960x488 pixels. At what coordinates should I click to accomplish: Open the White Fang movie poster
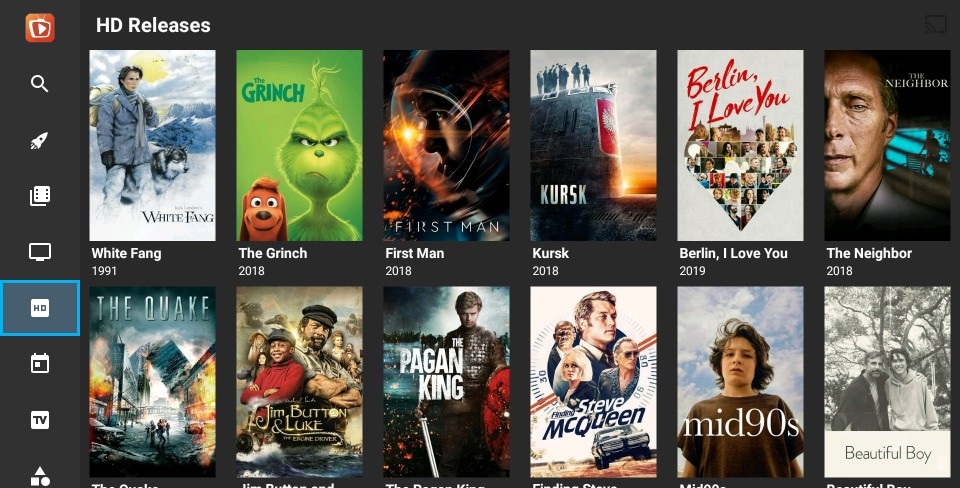tap(152, 145)
